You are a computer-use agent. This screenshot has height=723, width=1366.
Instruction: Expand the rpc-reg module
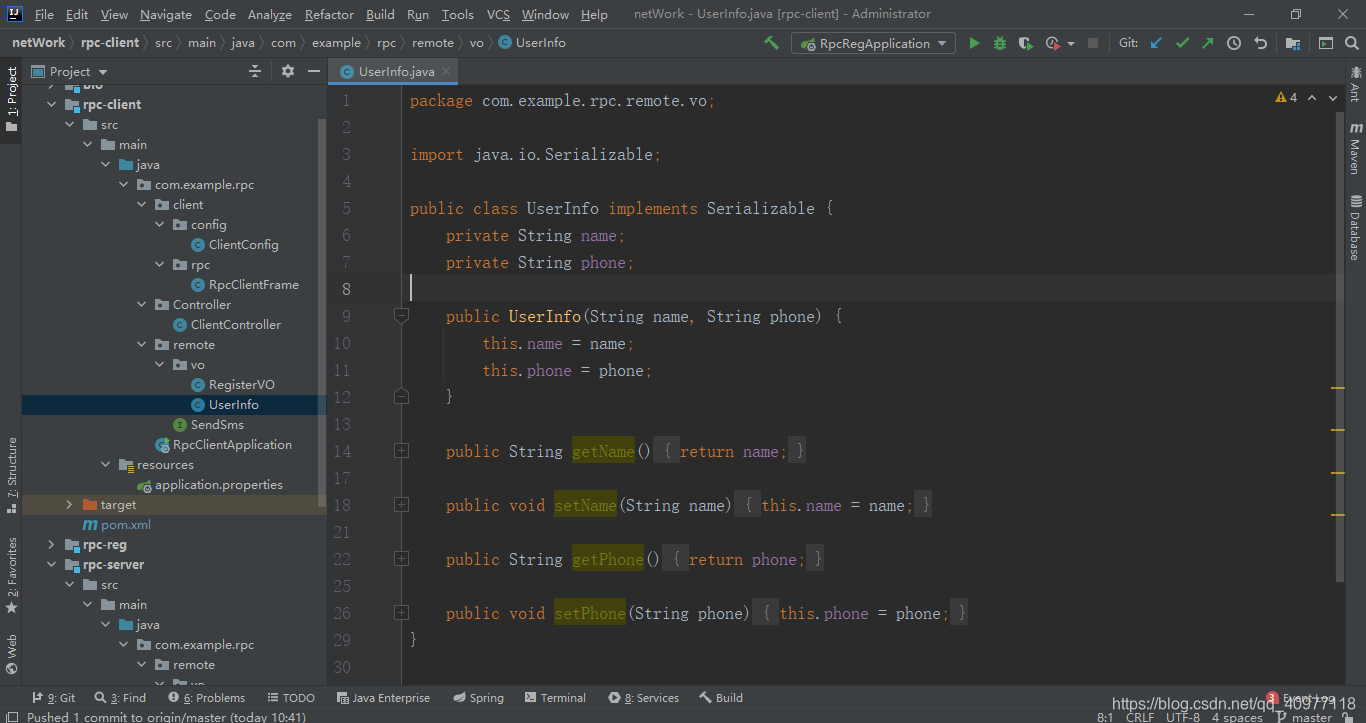point(52,544)
